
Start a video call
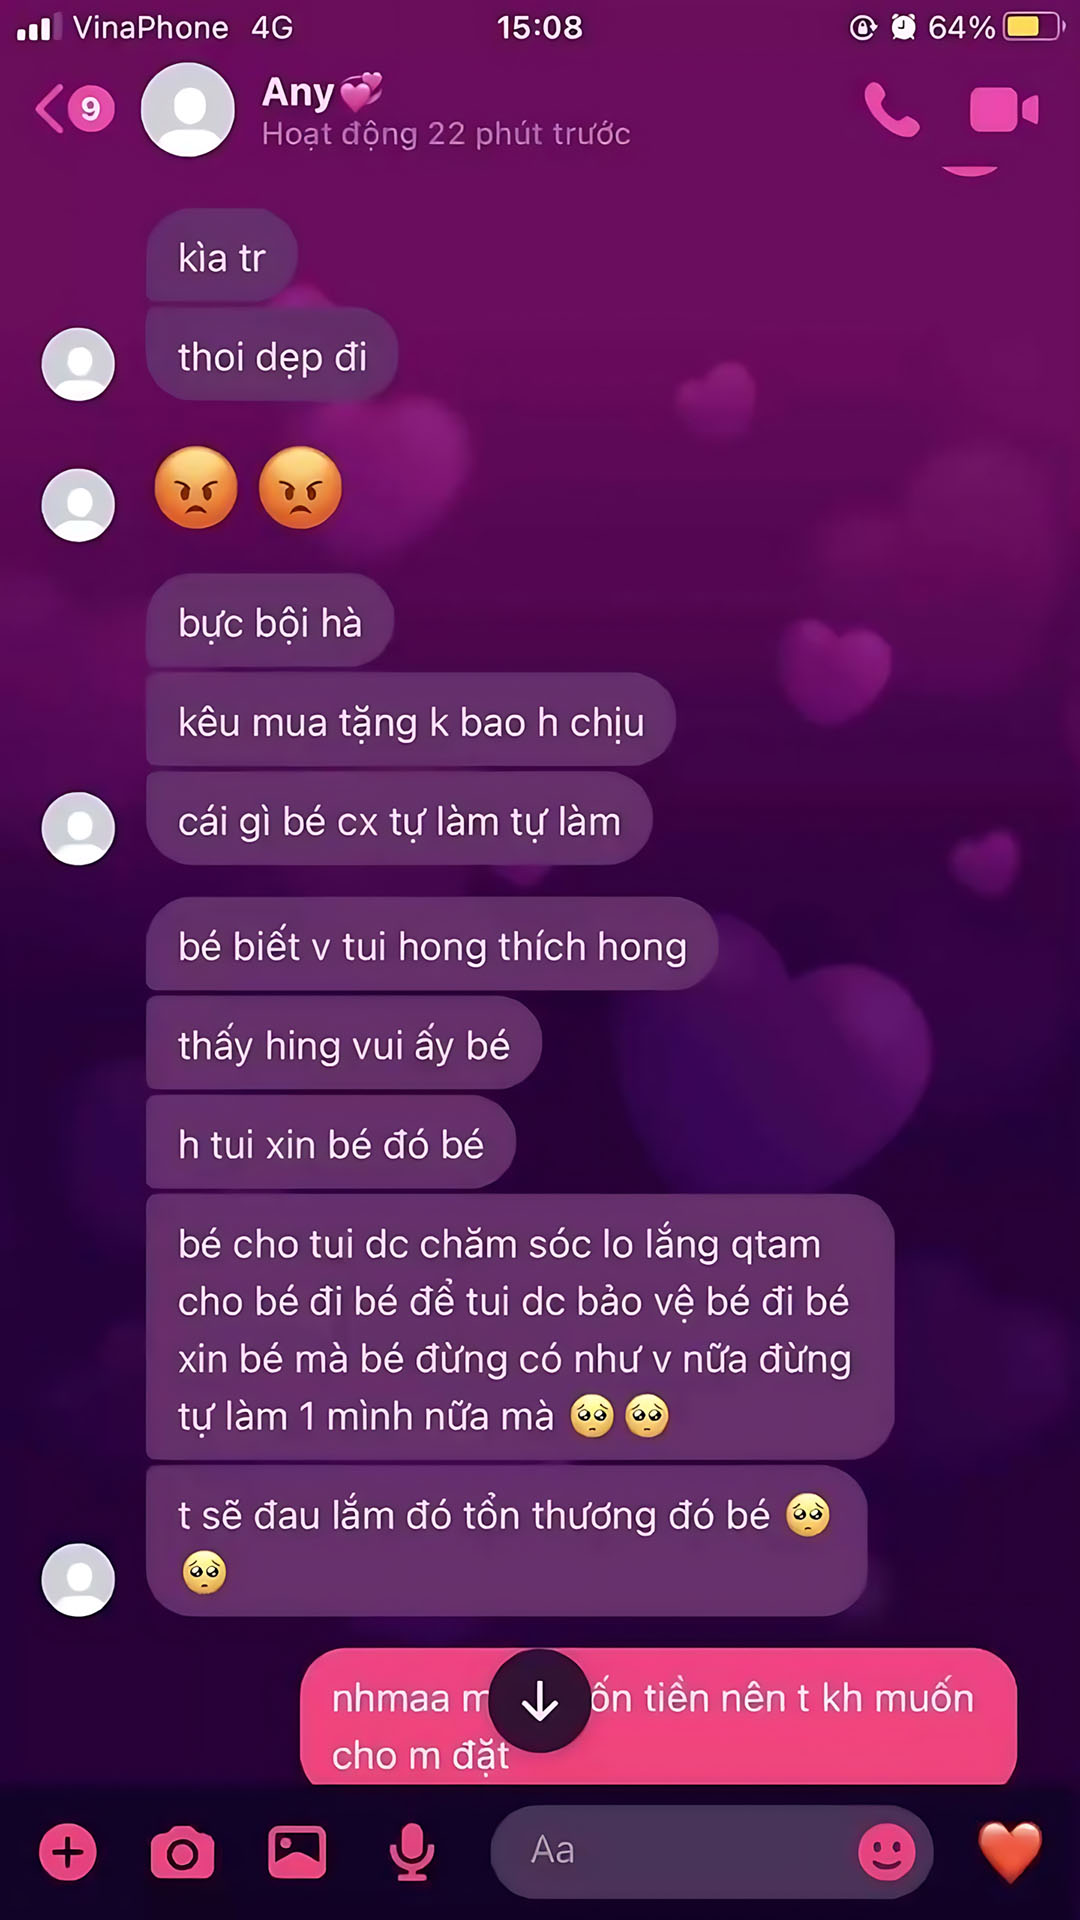[x=1004, y=109]
